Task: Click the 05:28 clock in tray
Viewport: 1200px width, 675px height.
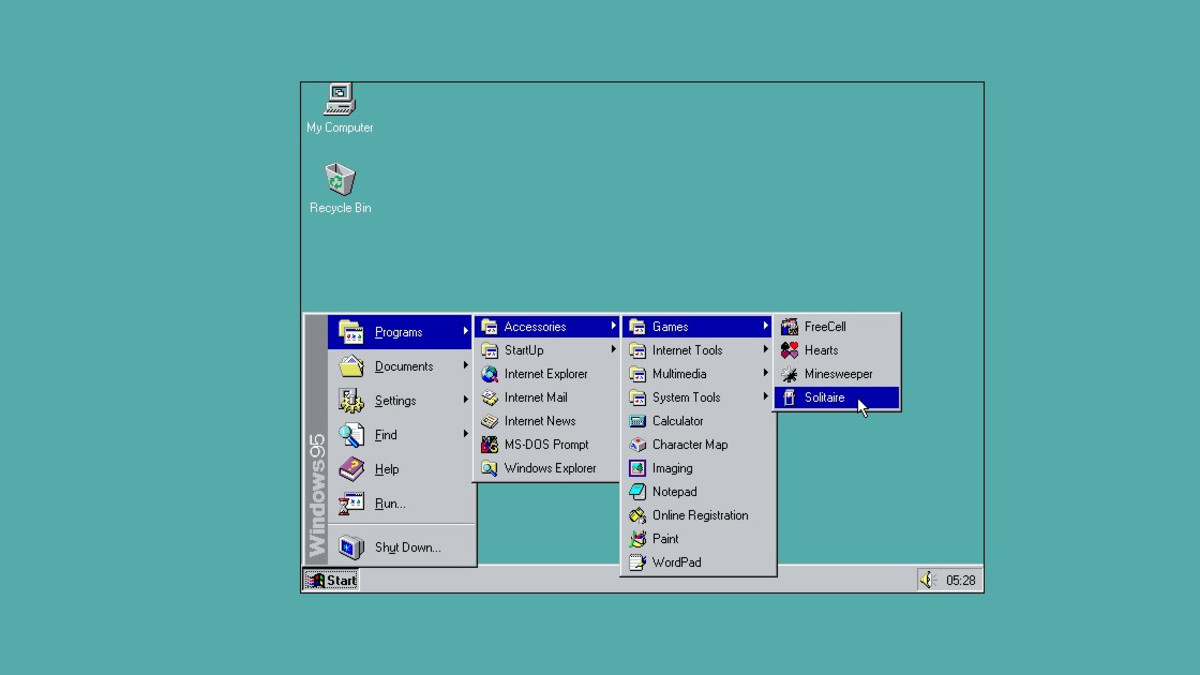Action: [x=961, y=580]
